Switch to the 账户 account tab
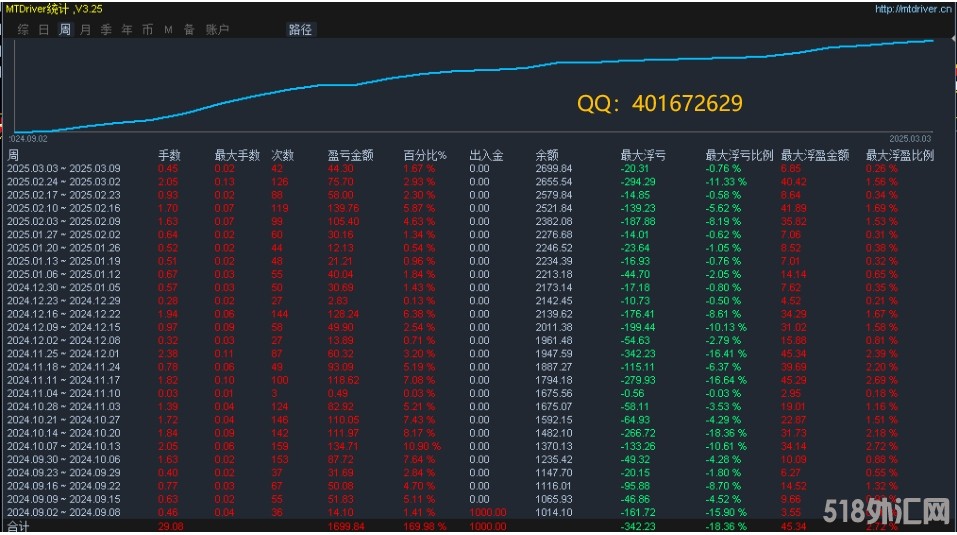This screenshot has height=535, width=957. tap(216, 30)
